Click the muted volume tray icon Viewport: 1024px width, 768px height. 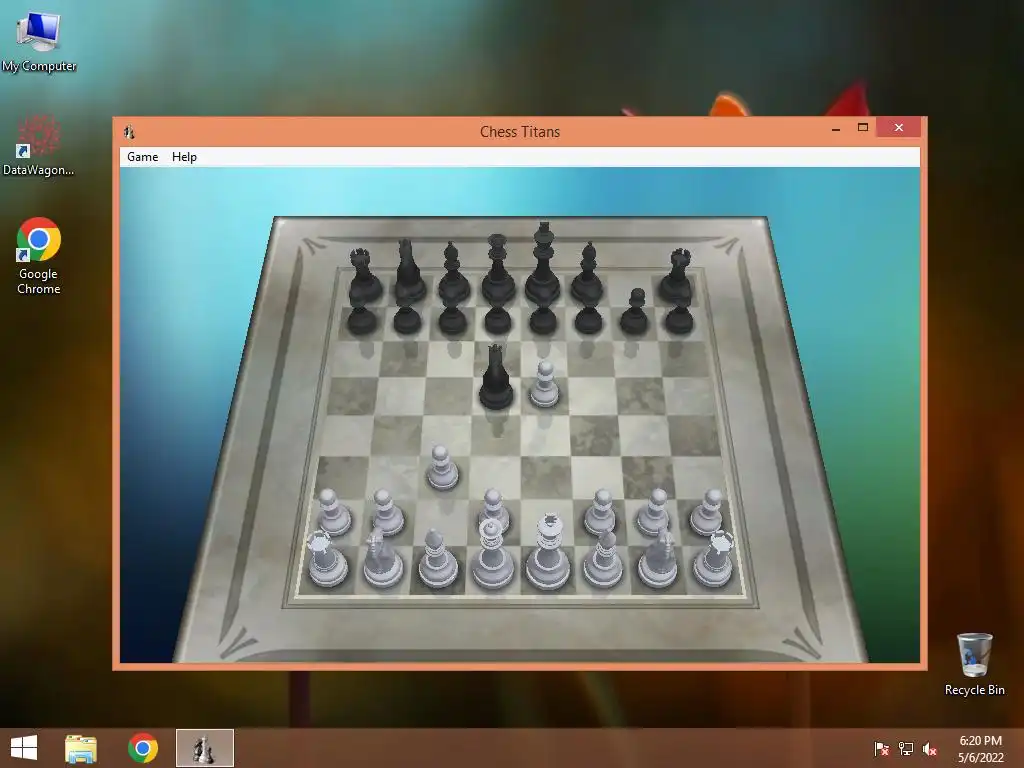tap(930, 749)
